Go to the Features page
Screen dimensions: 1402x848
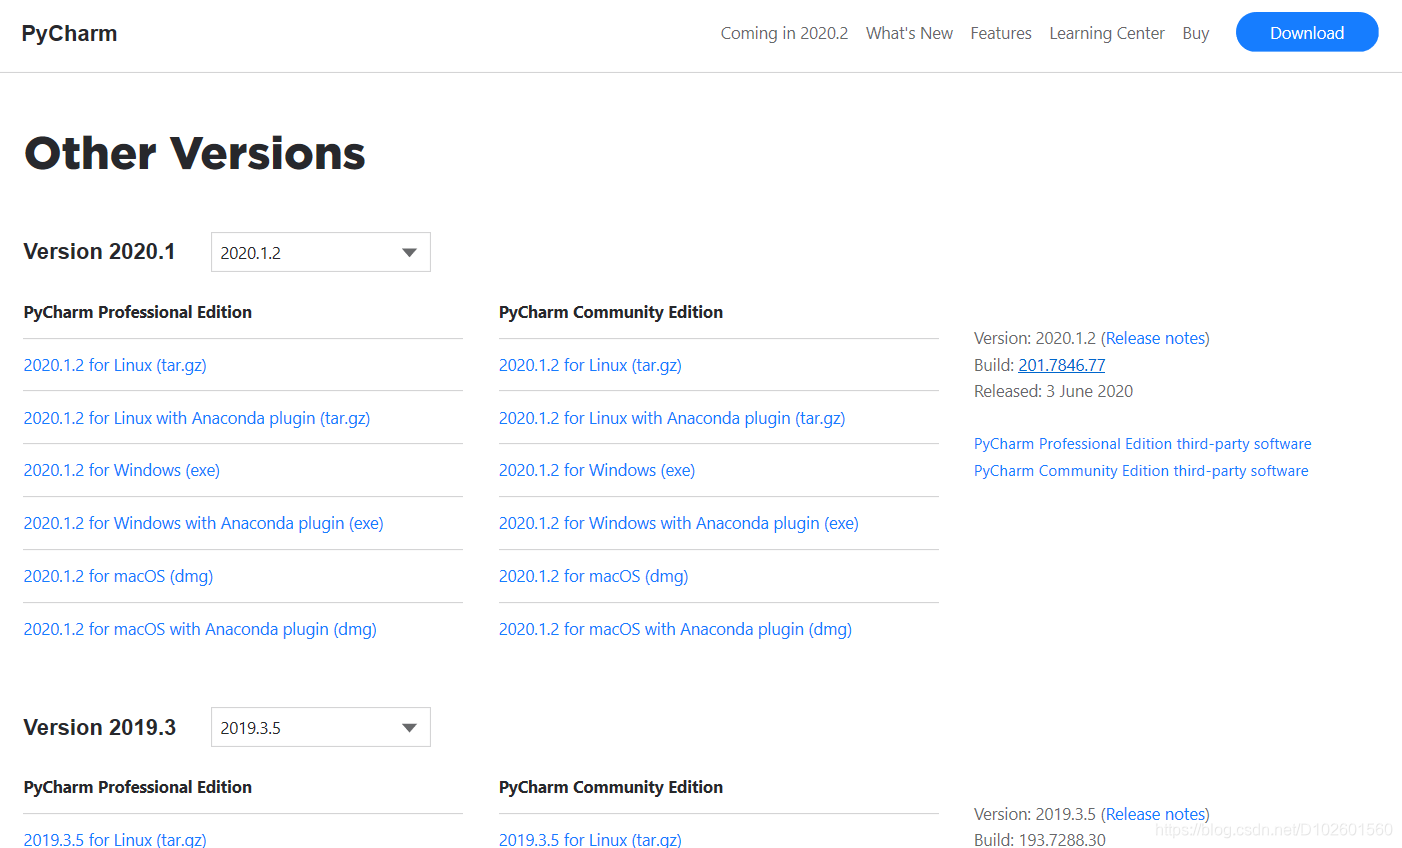(x=1001, y=33)
